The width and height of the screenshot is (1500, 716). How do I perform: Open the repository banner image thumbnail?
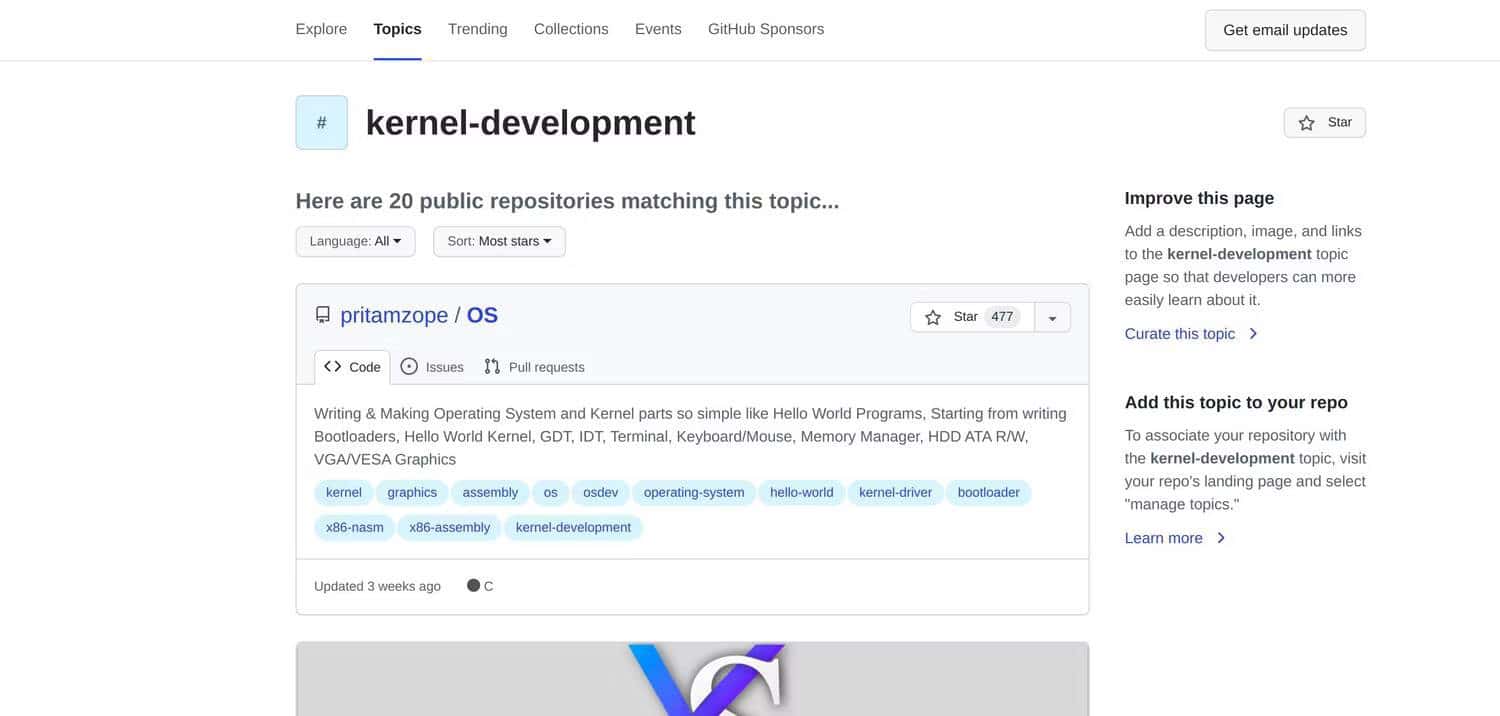click(x=692, y=679)
